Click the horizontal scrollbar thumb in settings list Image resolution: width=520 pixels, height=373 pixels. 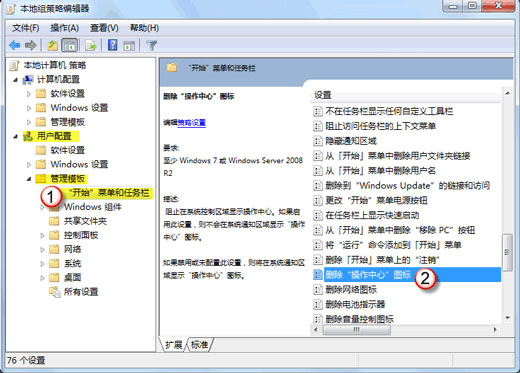point(357,330)
